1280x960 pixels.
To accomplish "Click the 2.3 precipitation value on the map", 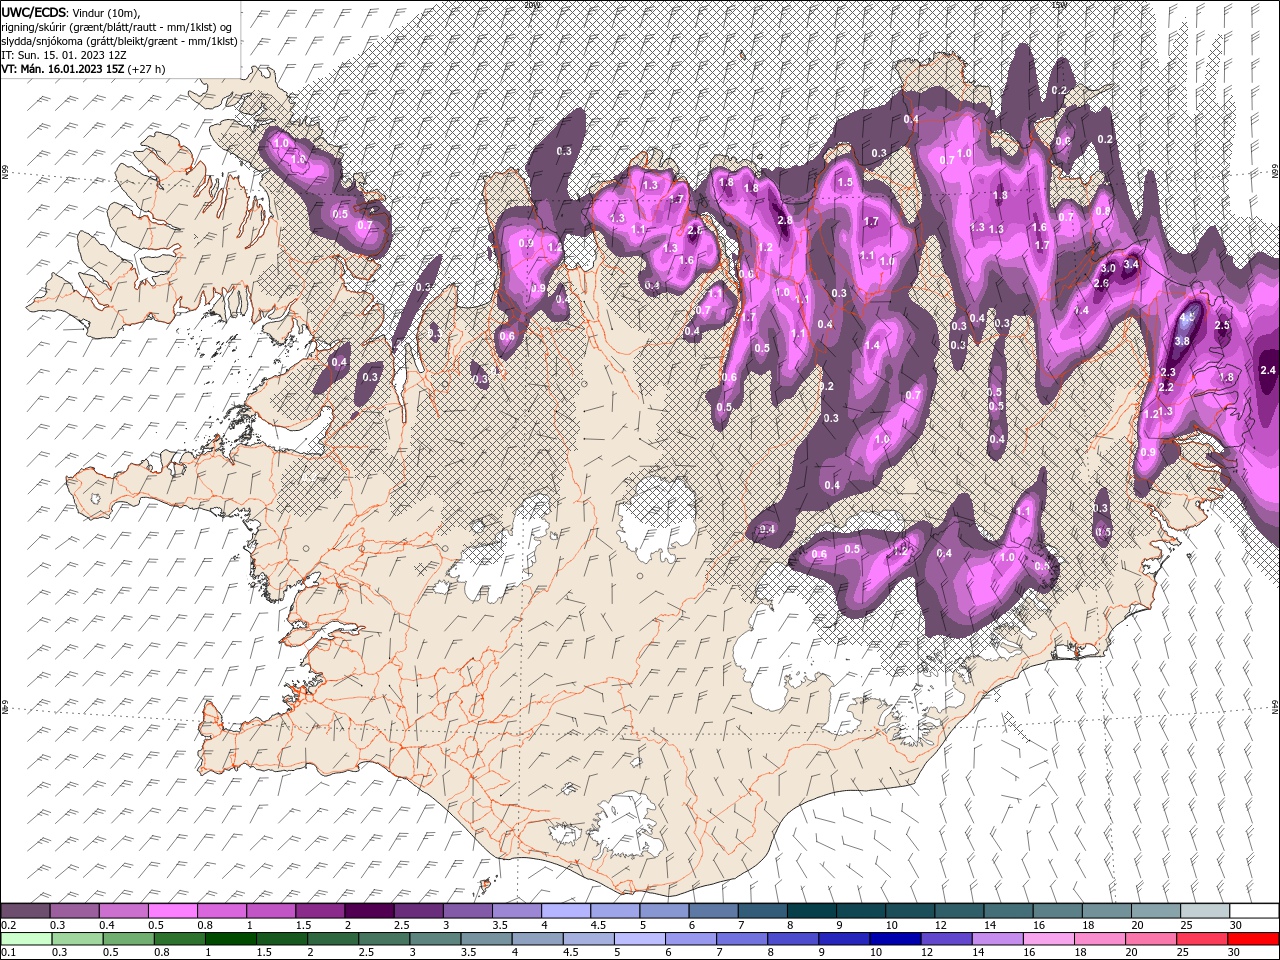I will [1168, 372].
